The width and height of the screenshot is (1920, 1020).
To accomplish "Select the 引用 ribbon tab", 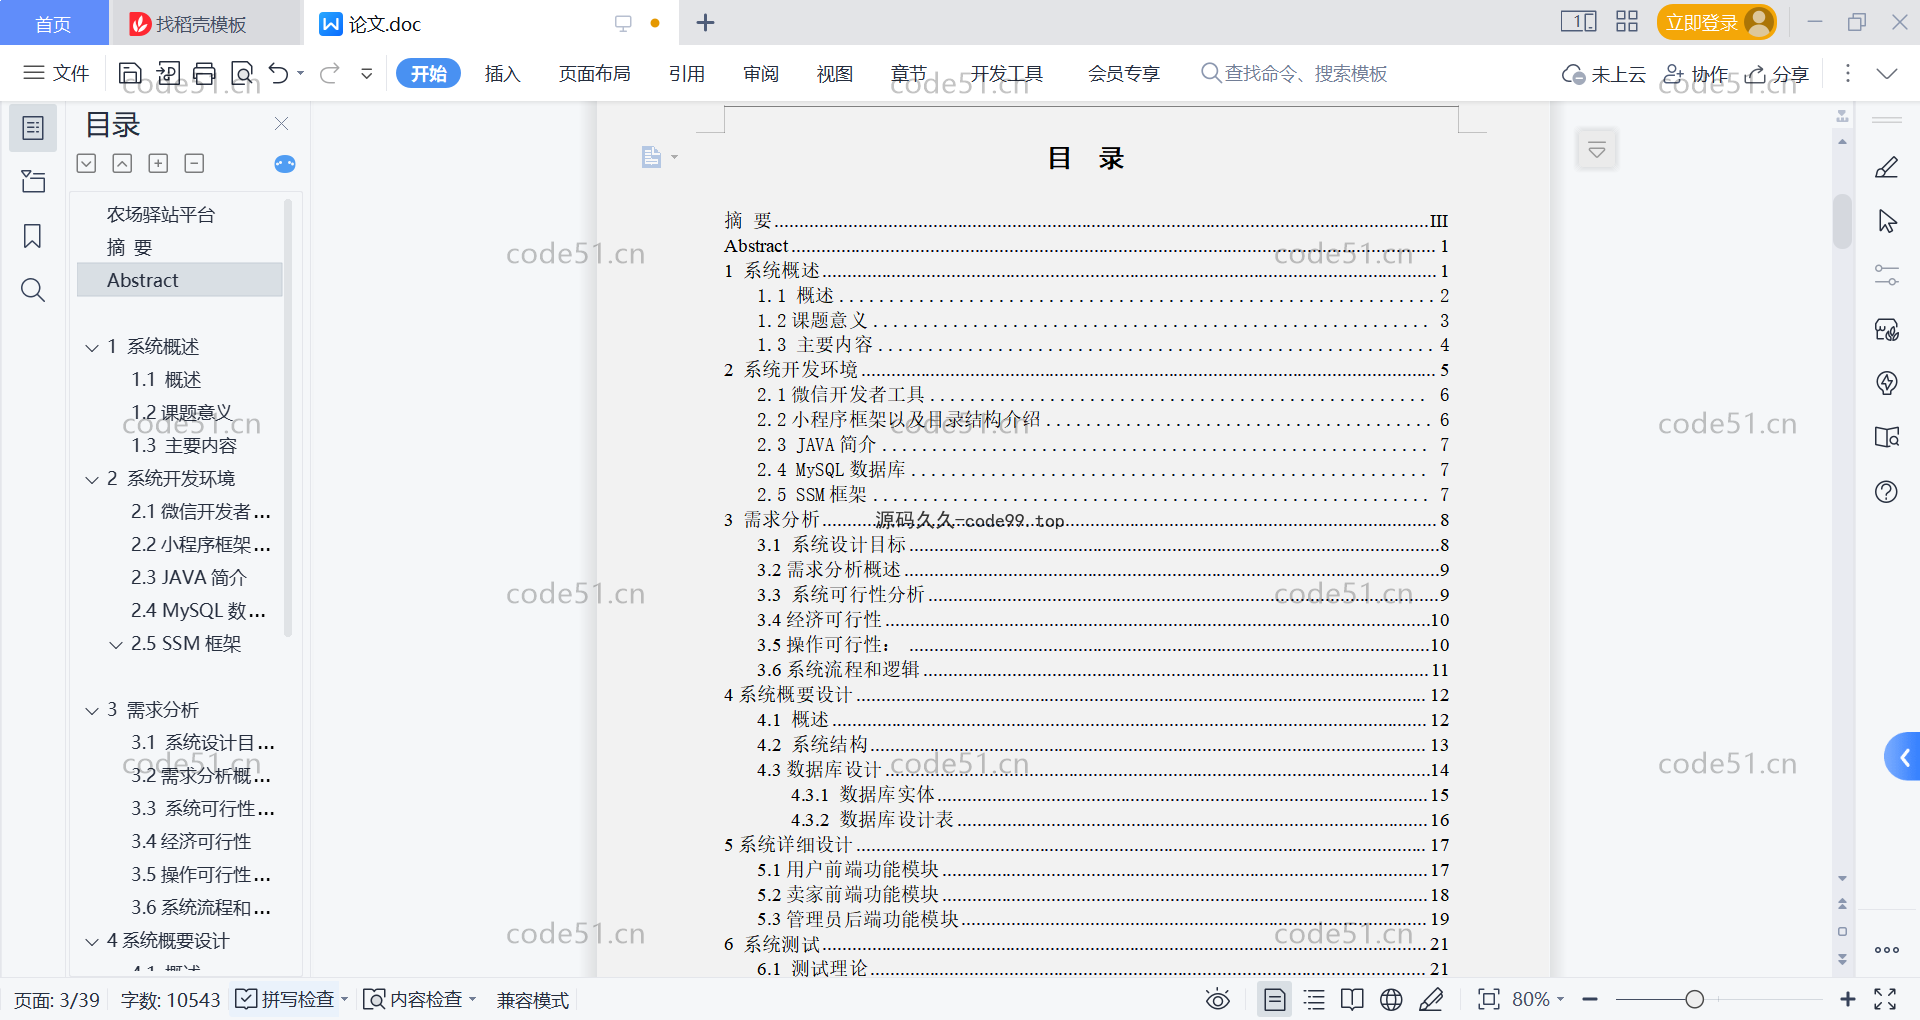I will [687, 73].
